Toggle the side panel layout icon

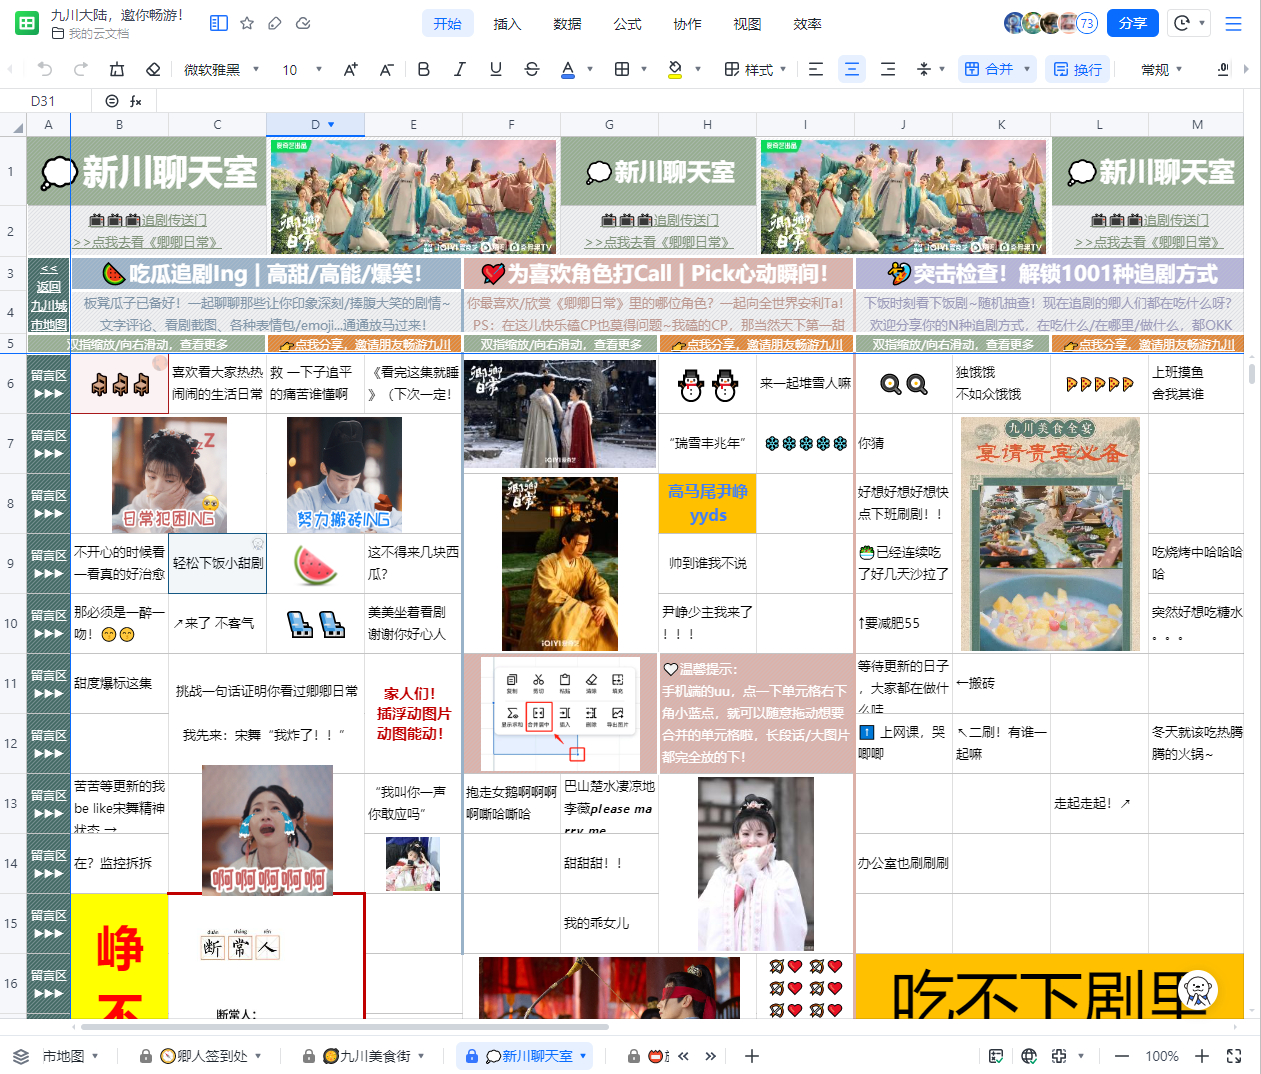219,23
